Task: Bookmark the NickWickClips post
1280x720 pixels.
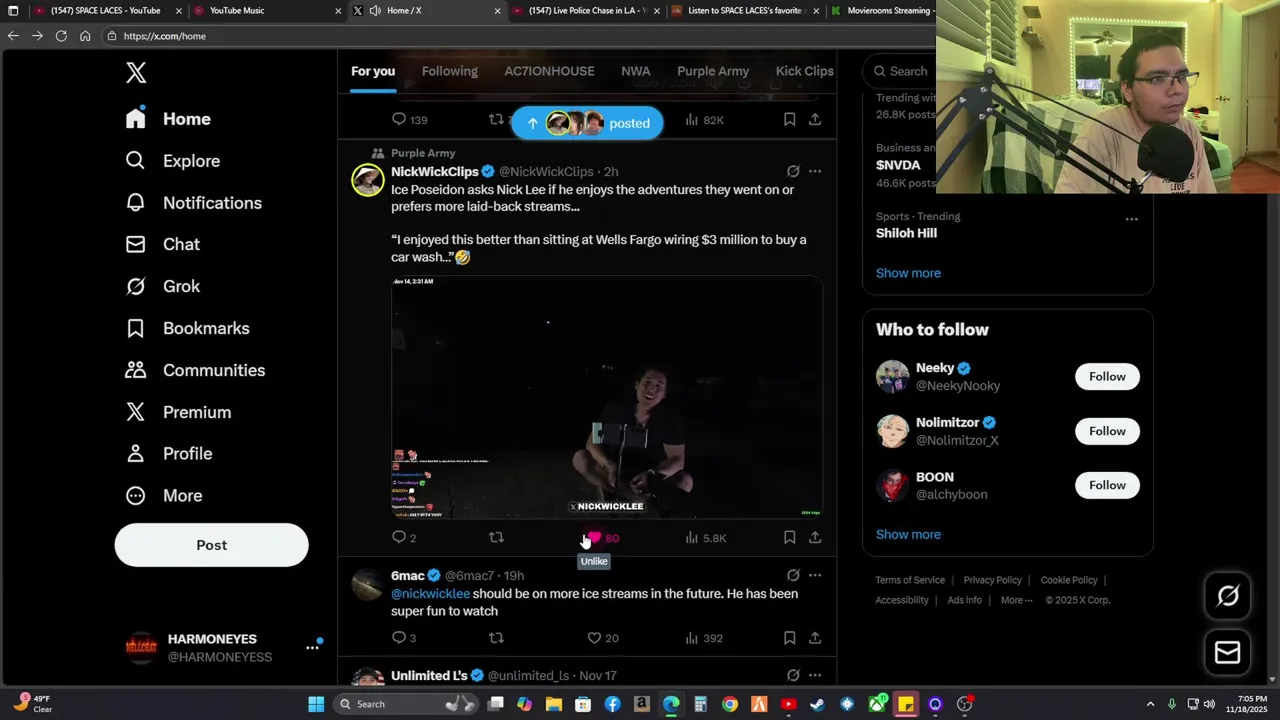Action: pyautogui.click(x=789, y=538)
